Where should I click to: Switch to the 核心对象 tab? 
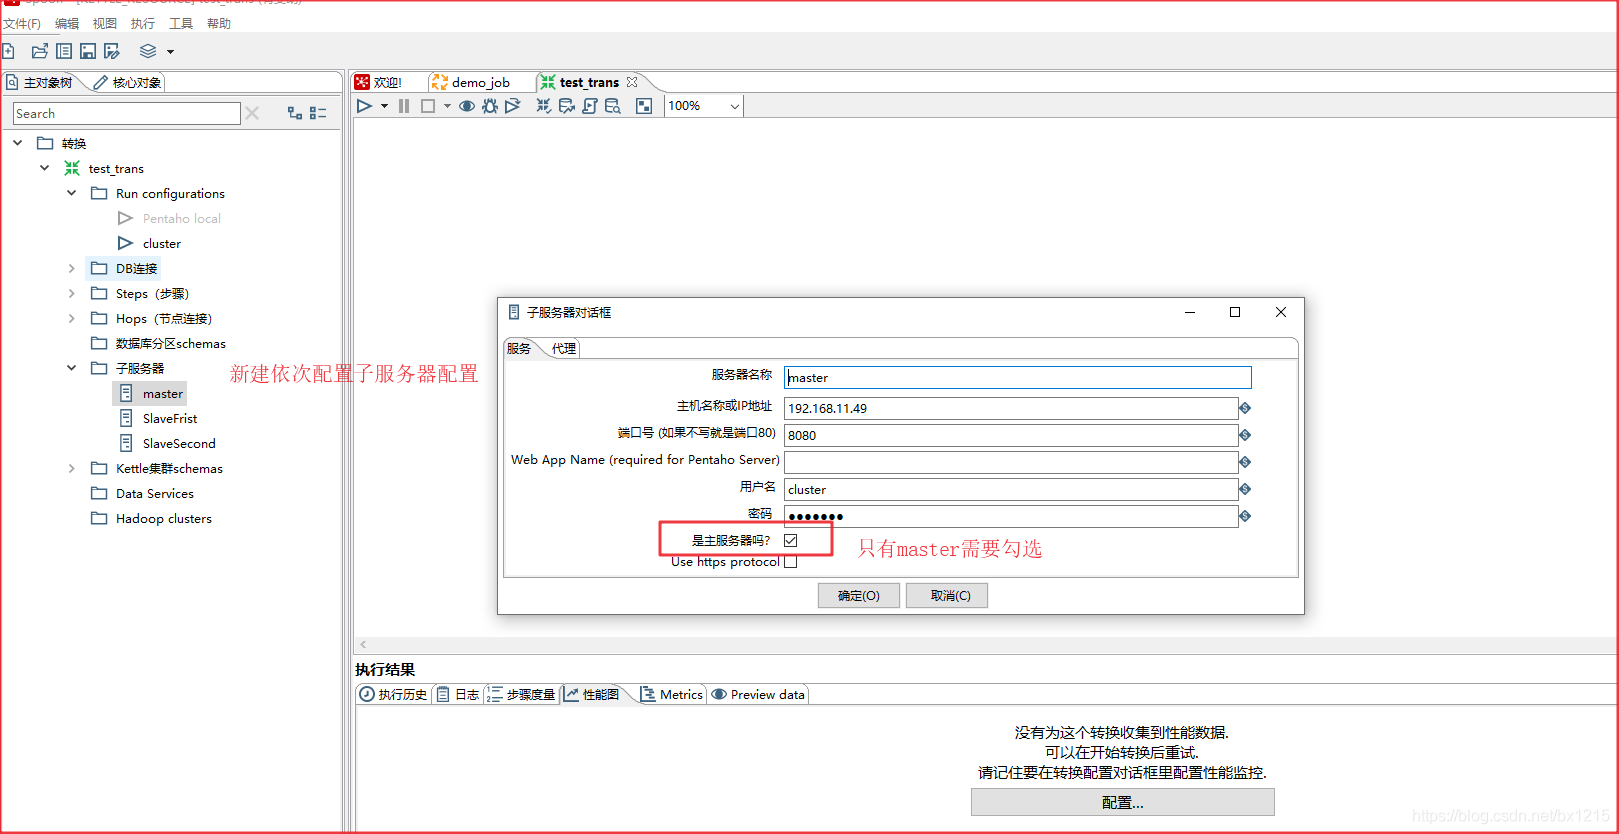(127, 82)
